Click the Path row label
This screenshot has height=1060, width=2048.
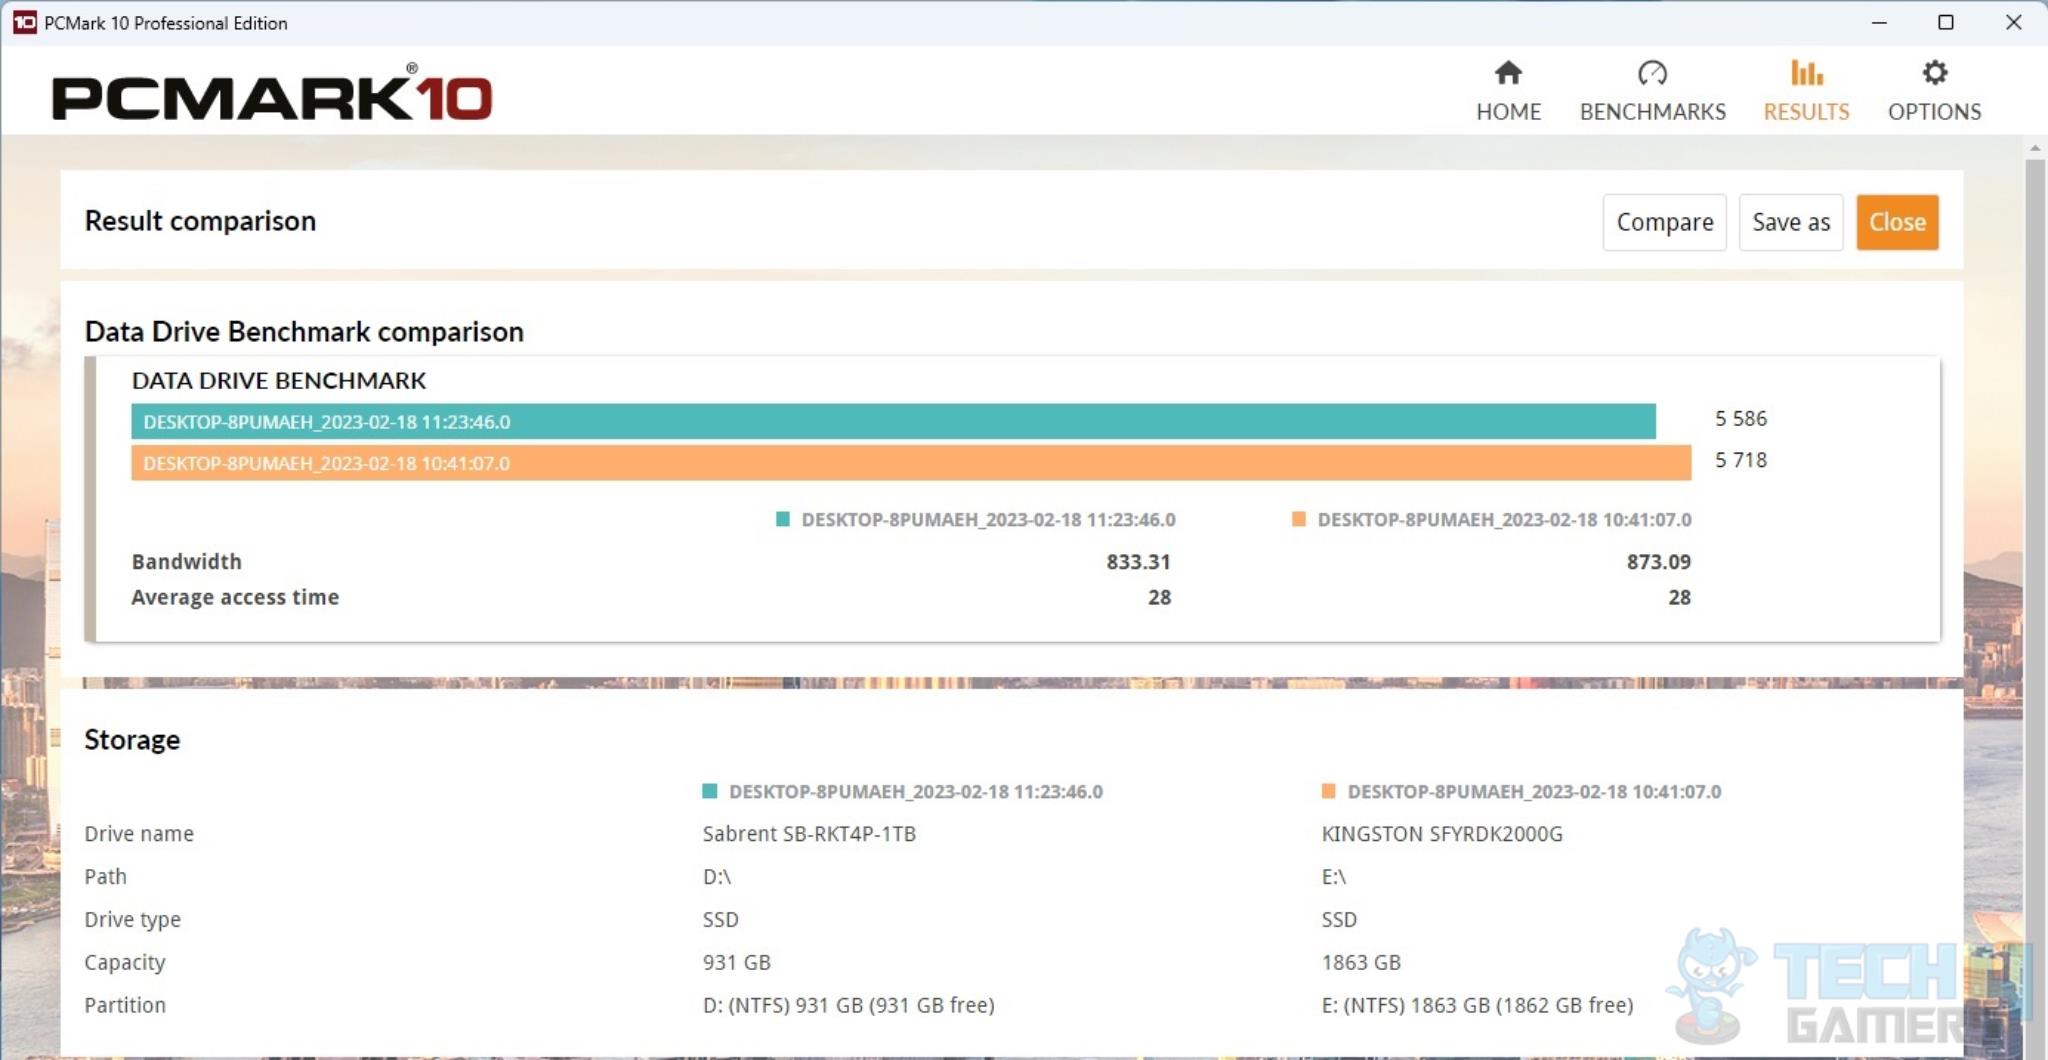point(105,877)
